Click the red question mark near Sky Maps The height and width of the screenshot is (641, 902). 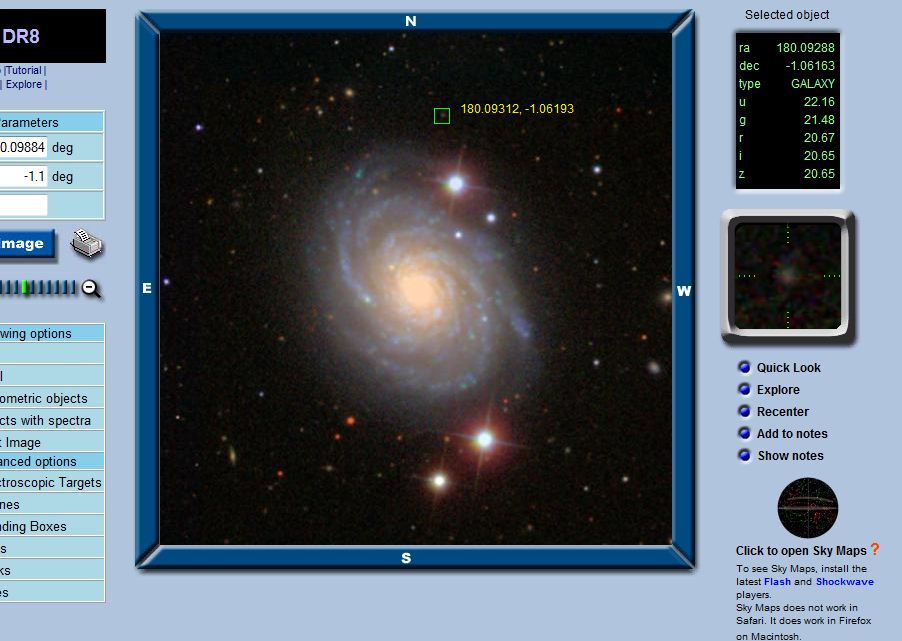[x=875, y=549]
